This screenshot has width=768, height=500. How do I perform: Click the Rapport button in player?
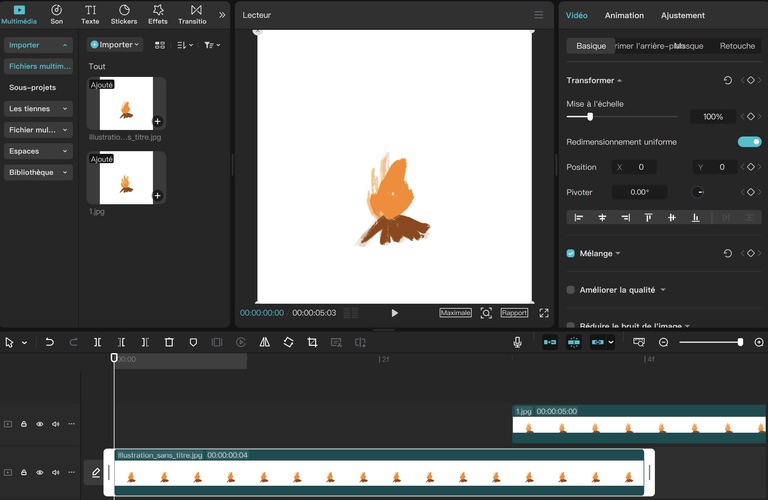click(514, 313)
